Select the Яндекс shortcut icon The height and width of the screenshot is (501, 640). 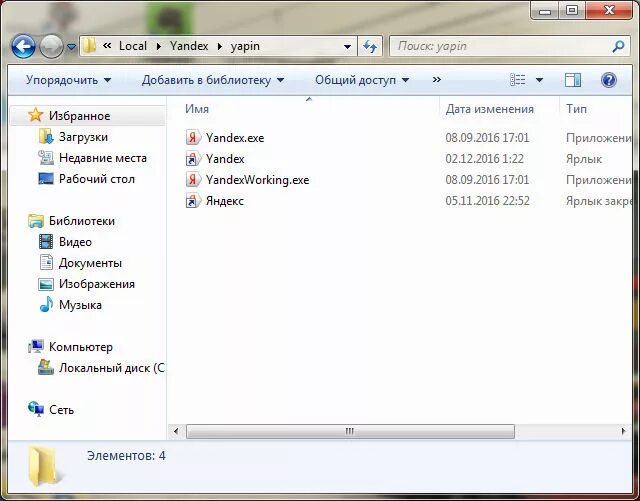click(x=193, y=200)
